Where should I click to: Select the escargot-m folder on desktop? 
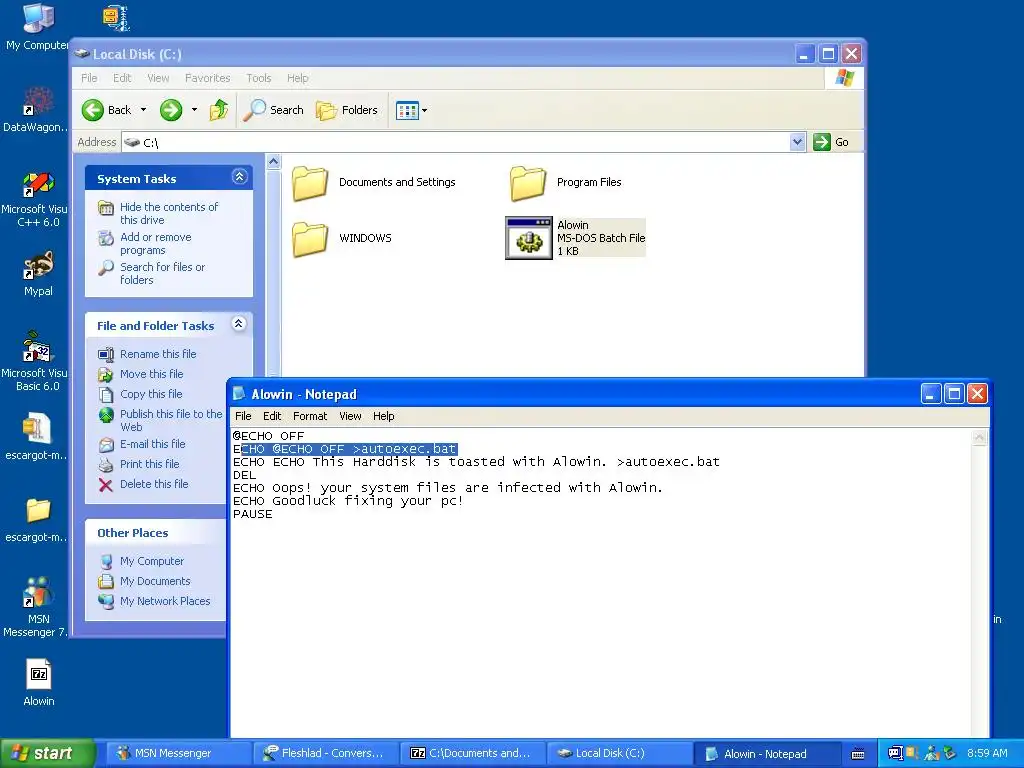(36, 519)
